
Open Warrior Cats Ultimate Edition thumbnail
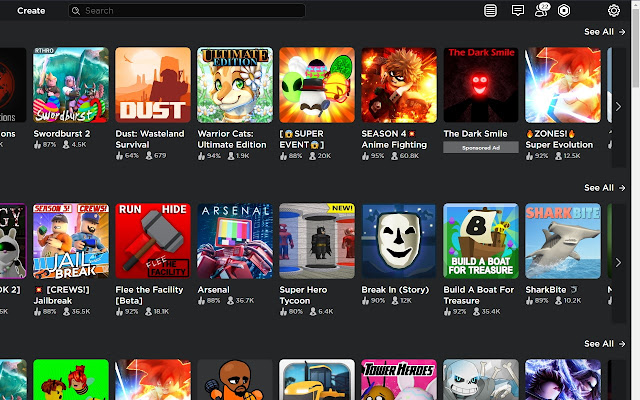click(235, 85)
